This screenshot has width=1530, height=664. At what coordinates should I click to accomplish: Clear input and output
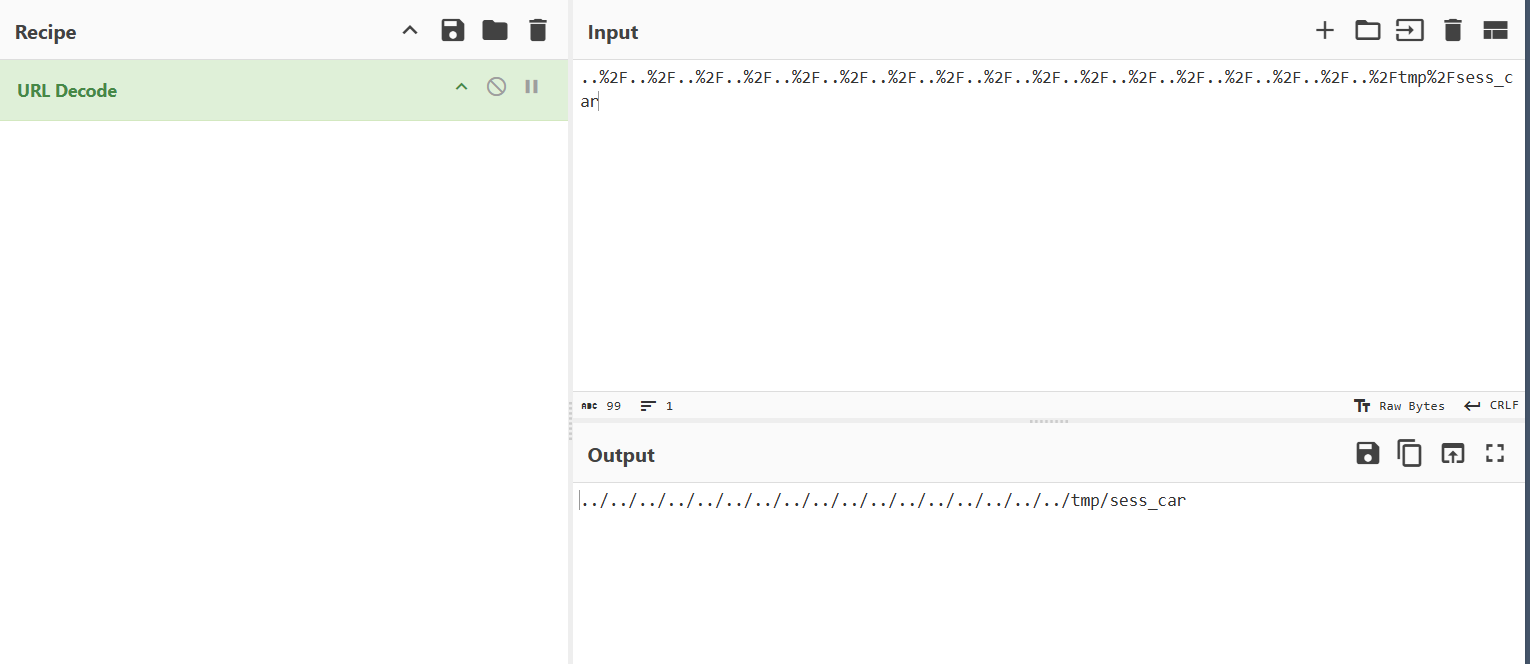[1453, 30]
